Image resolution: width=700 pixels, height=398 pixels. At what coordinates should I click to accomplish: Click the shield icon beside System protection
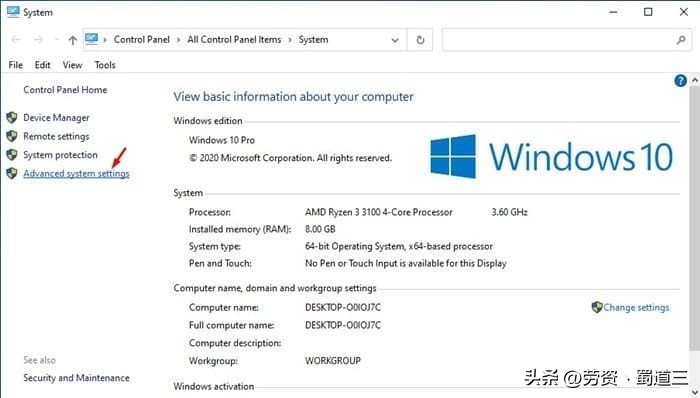12,155
